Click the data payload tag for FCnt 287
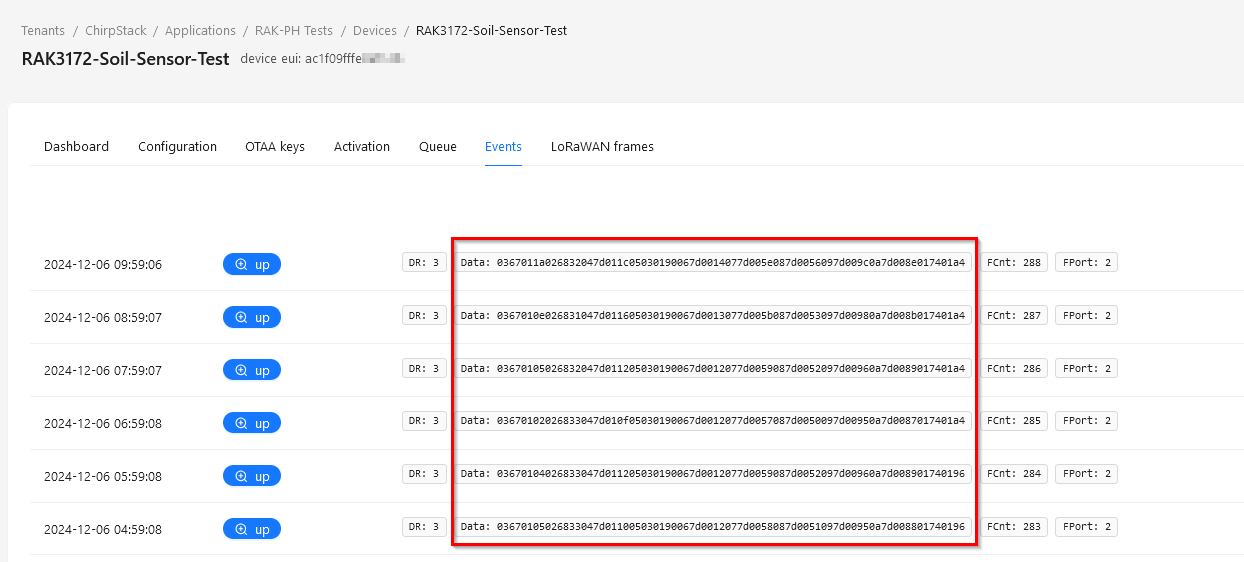 tap(713, 316)
